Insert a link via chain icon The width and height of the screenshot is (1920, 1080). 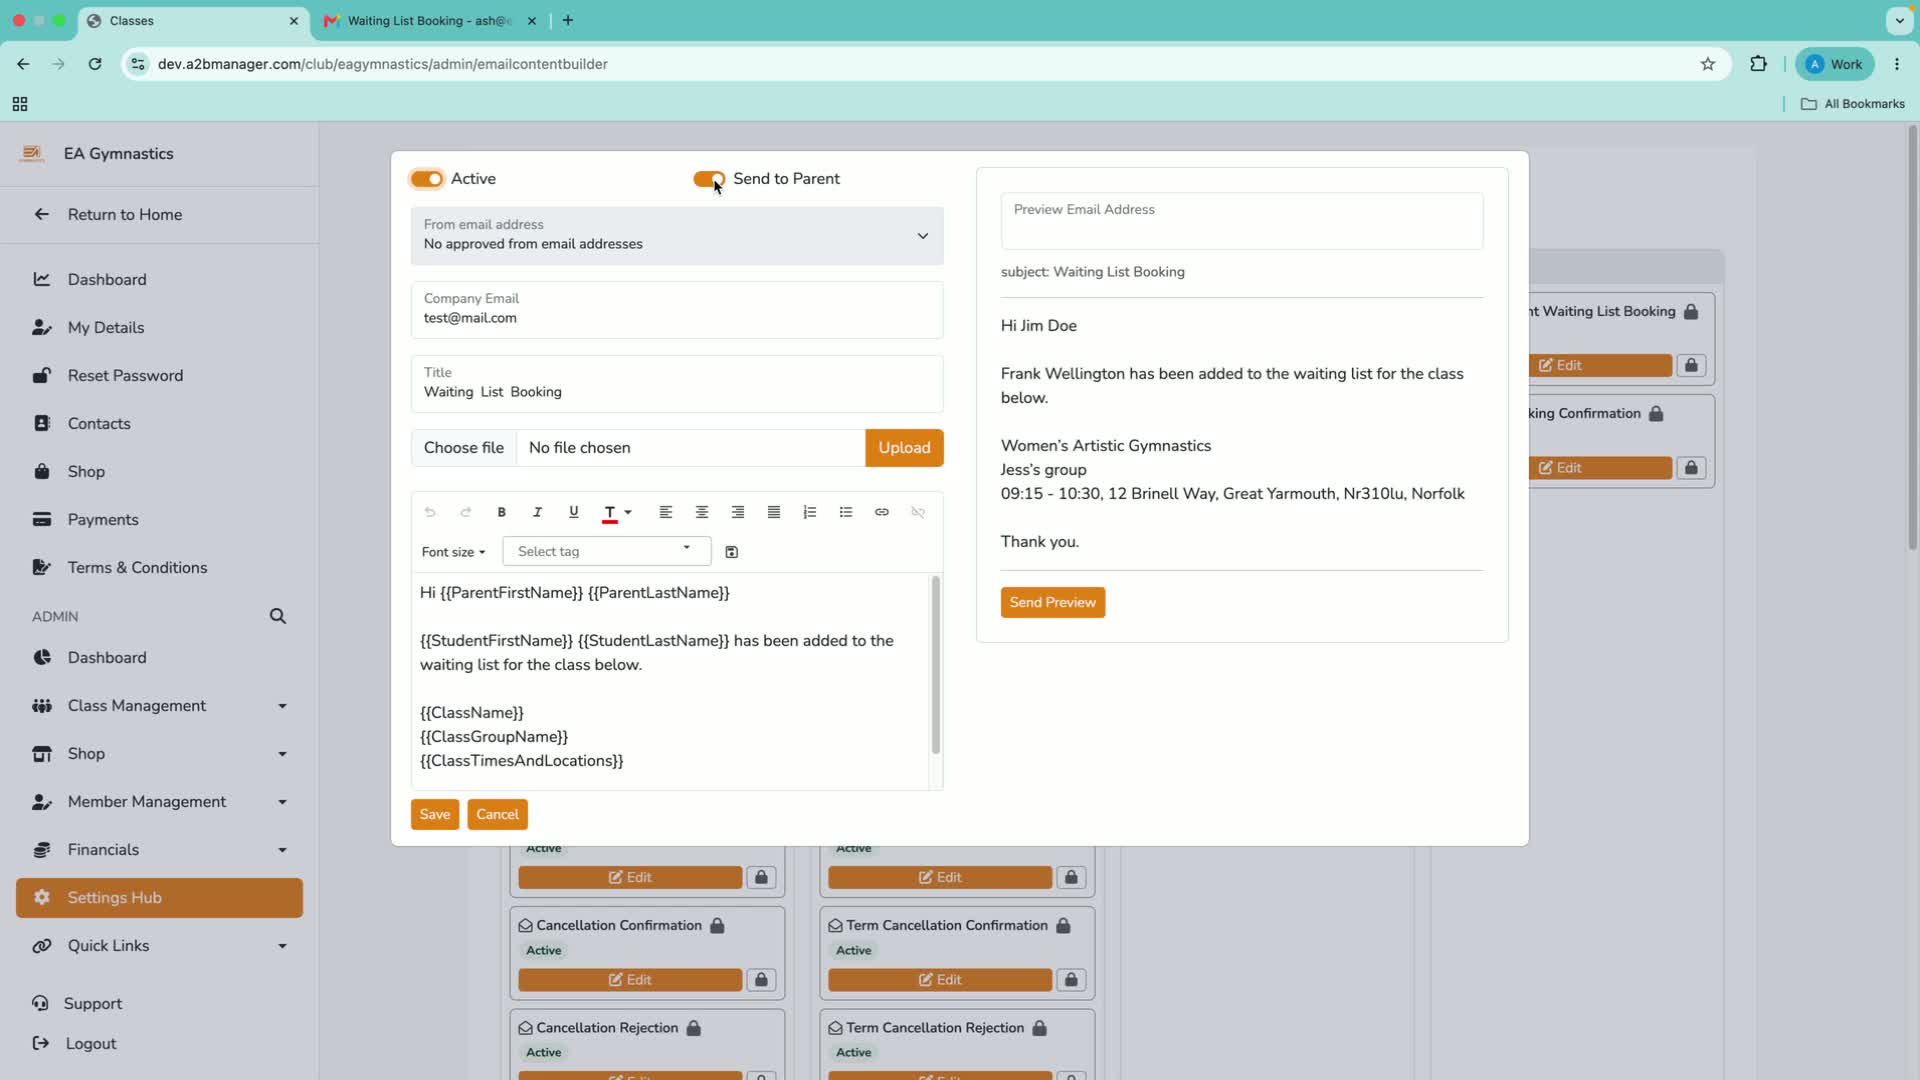881,512
